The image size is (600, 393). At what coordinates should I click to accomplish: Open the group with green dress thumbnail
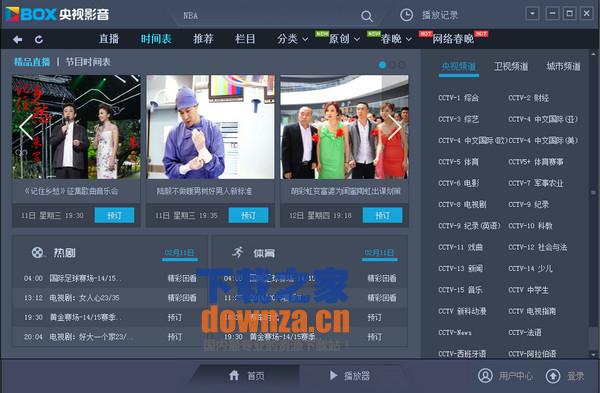(344, 127)
